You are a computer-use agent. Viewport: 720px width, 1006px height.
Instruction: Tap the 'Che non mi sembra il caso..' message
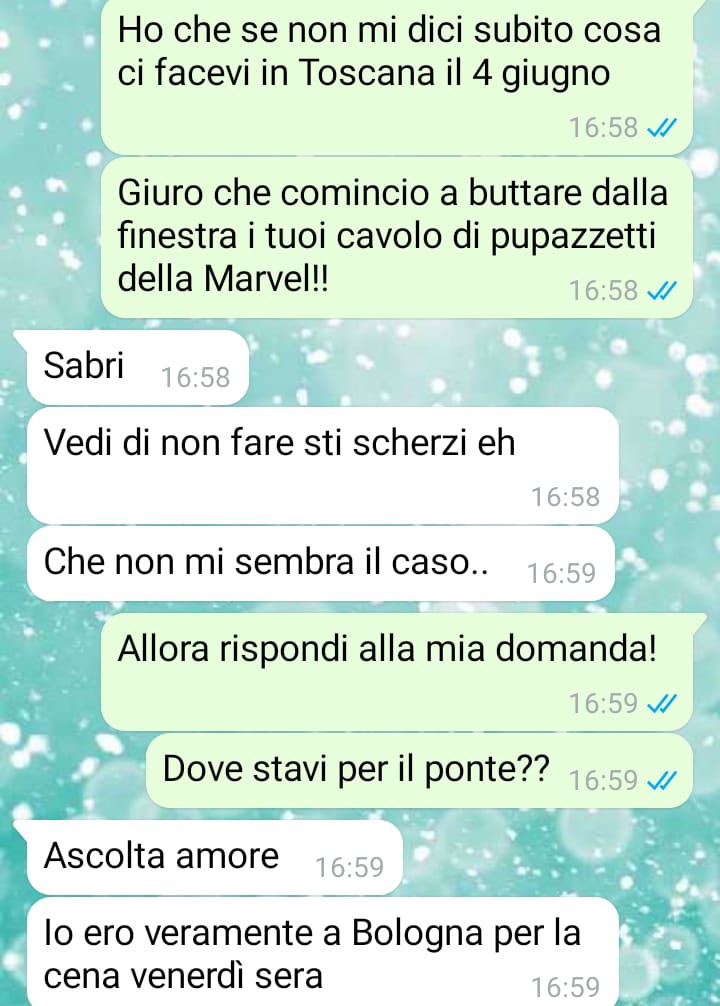pos(320,564)
